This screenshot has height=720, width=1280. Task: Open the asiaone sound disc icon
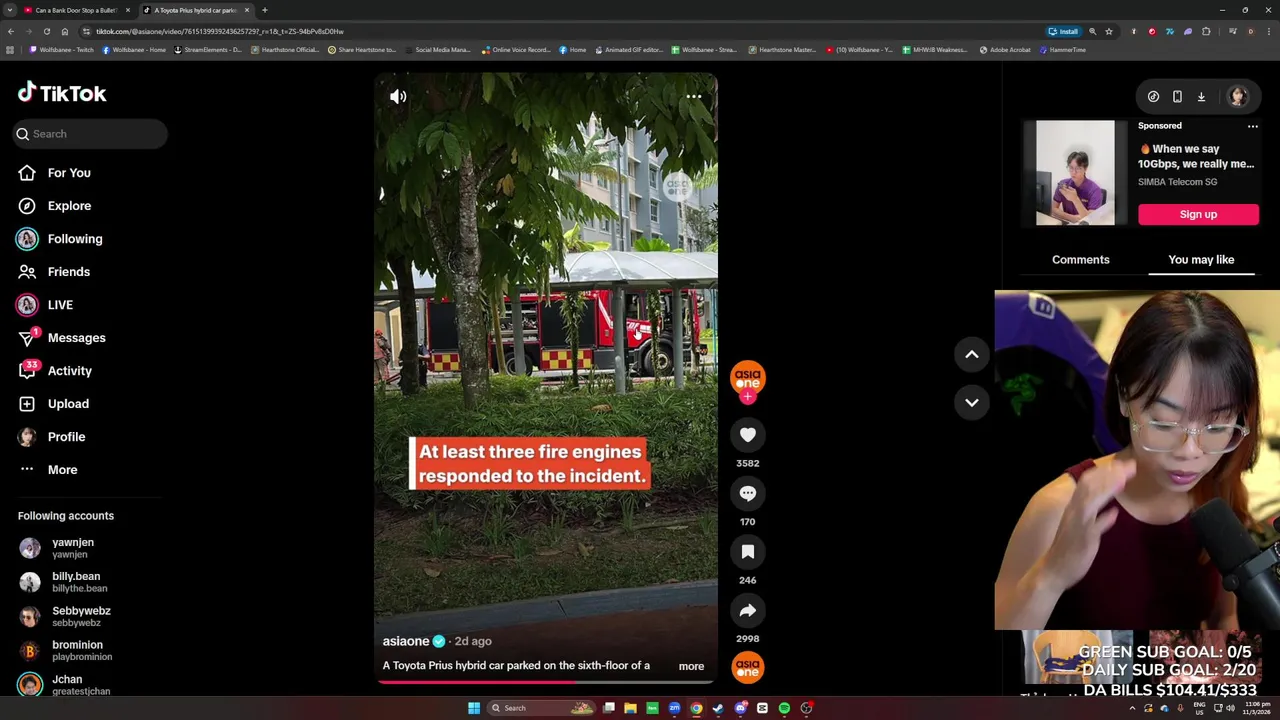click(x=748, y=667)
